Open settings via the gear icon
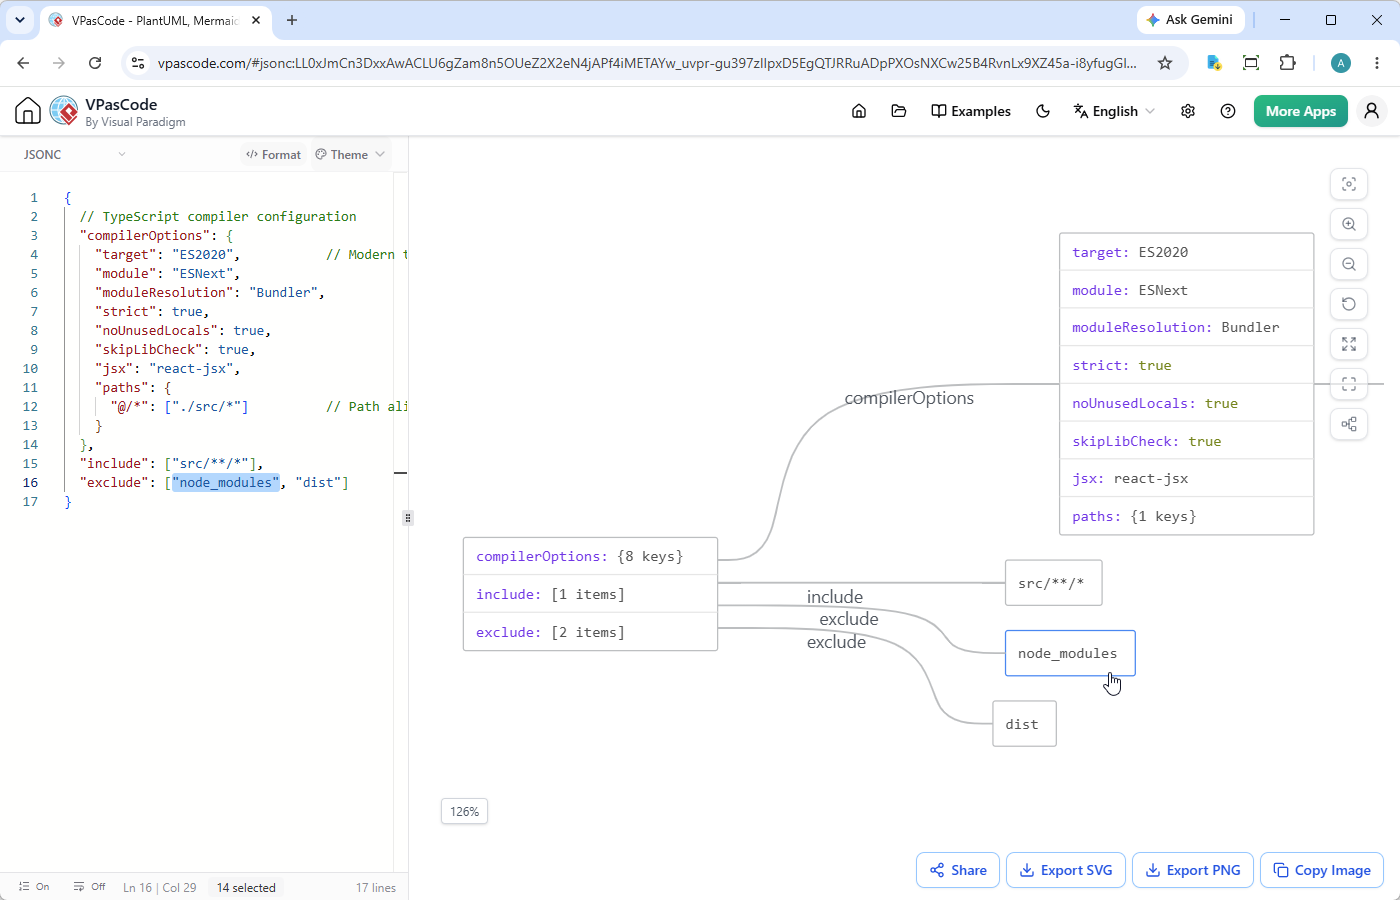1400x900 pixels. [1188, 111]
